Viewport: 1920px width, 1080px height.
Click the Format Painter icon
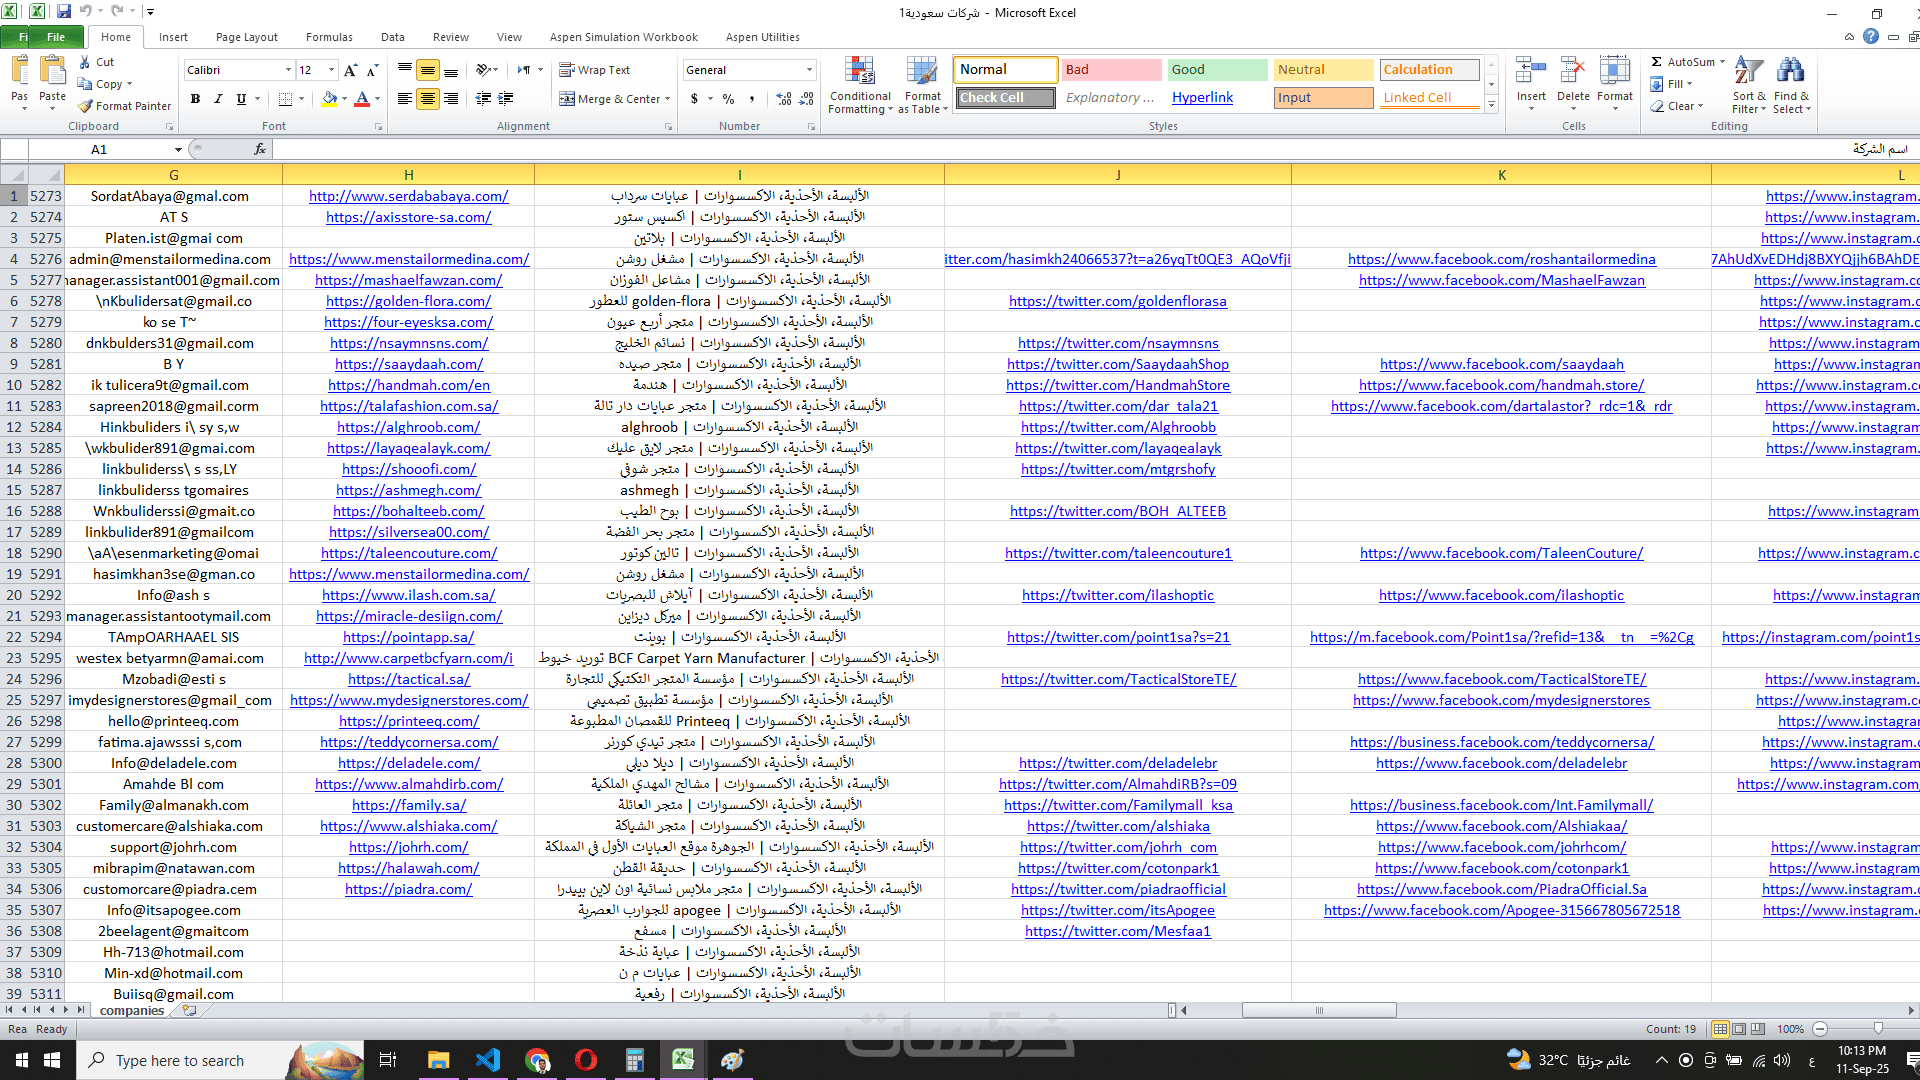pyautogui.click(x=87, y=106)
